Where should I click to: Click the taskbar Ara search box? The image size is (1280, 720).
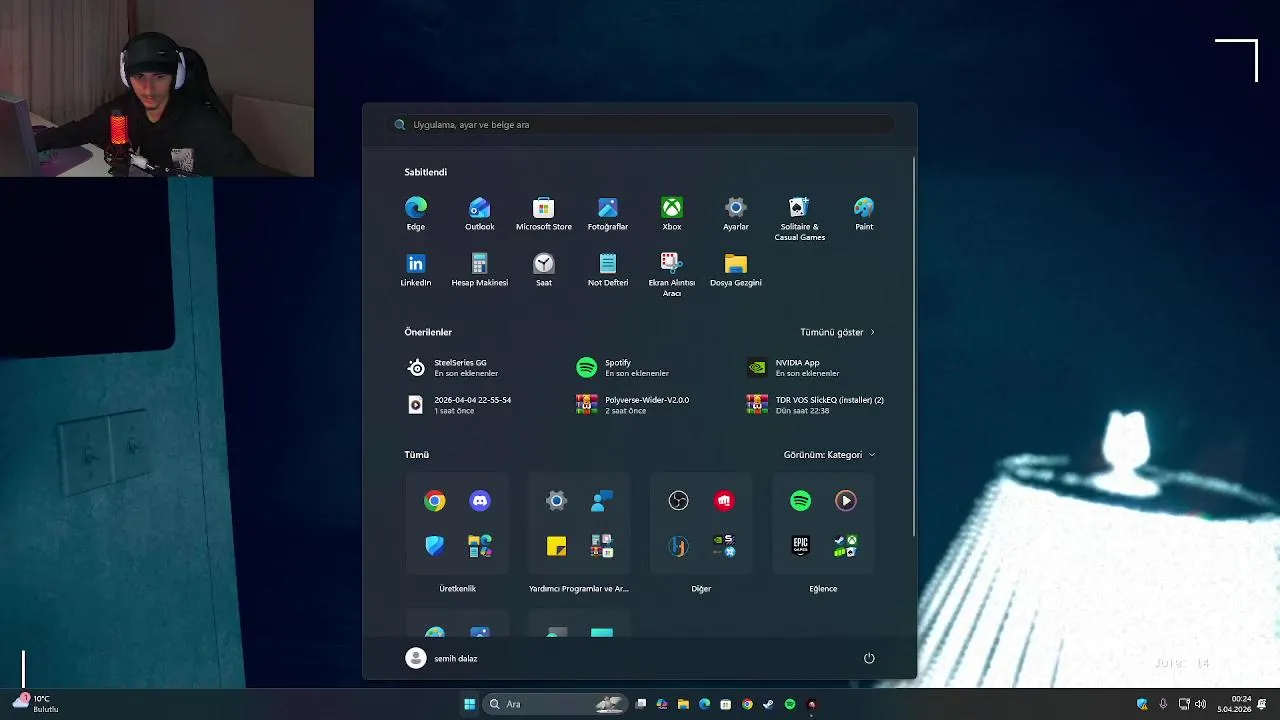(555, 704)
